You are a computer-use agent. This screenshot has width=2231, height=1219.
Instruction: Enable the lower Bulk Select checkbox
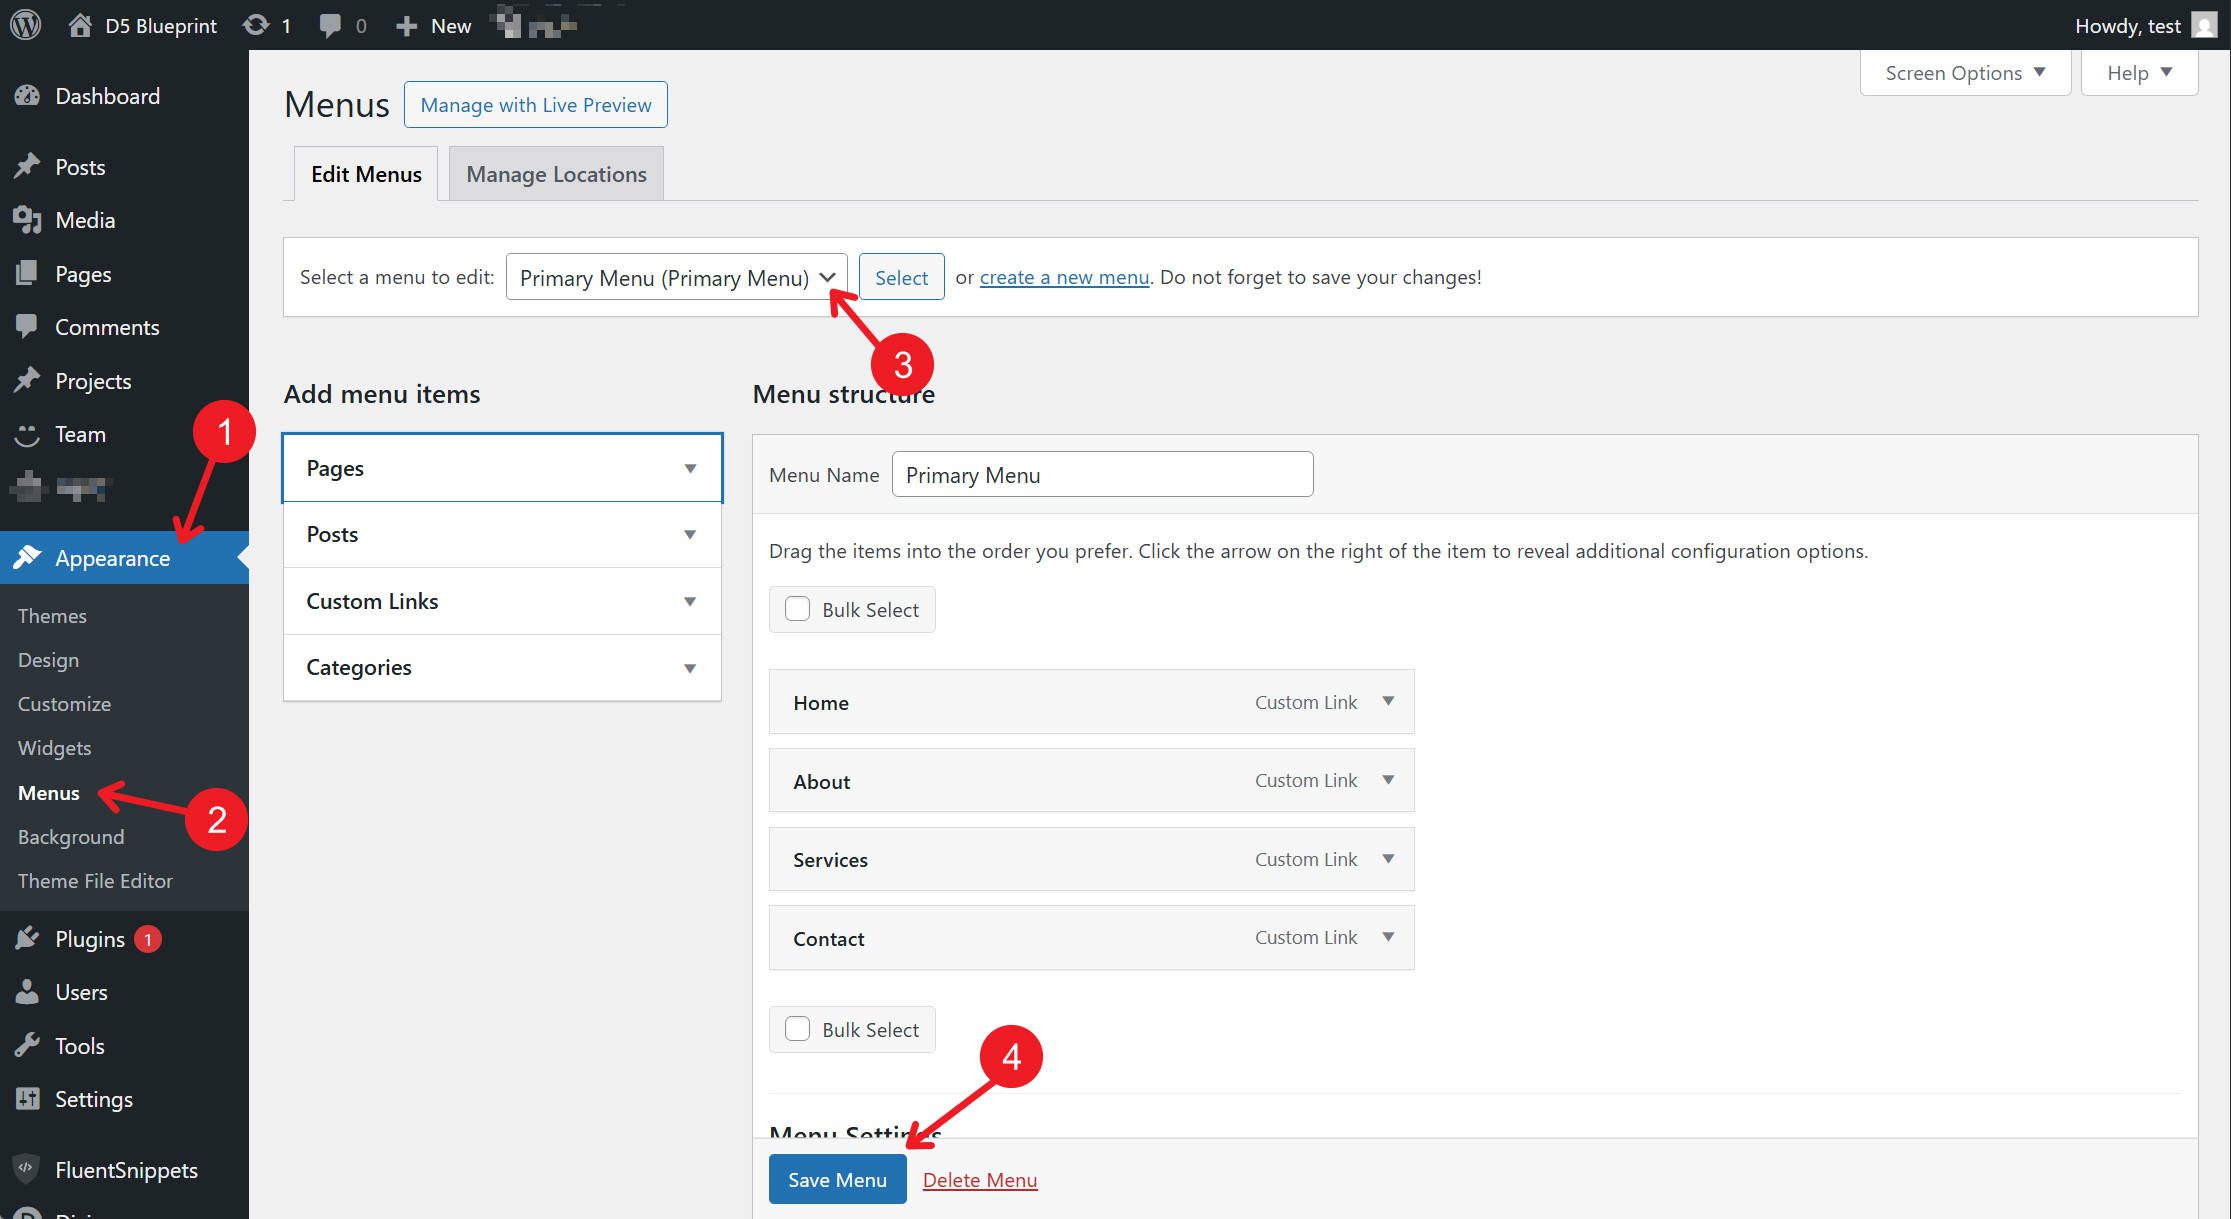(797, 1029)
